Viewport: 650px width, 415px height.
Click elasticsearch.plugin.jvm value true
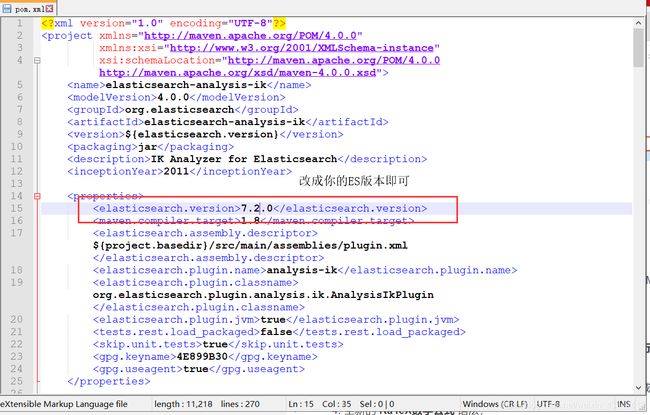(273, 320)
